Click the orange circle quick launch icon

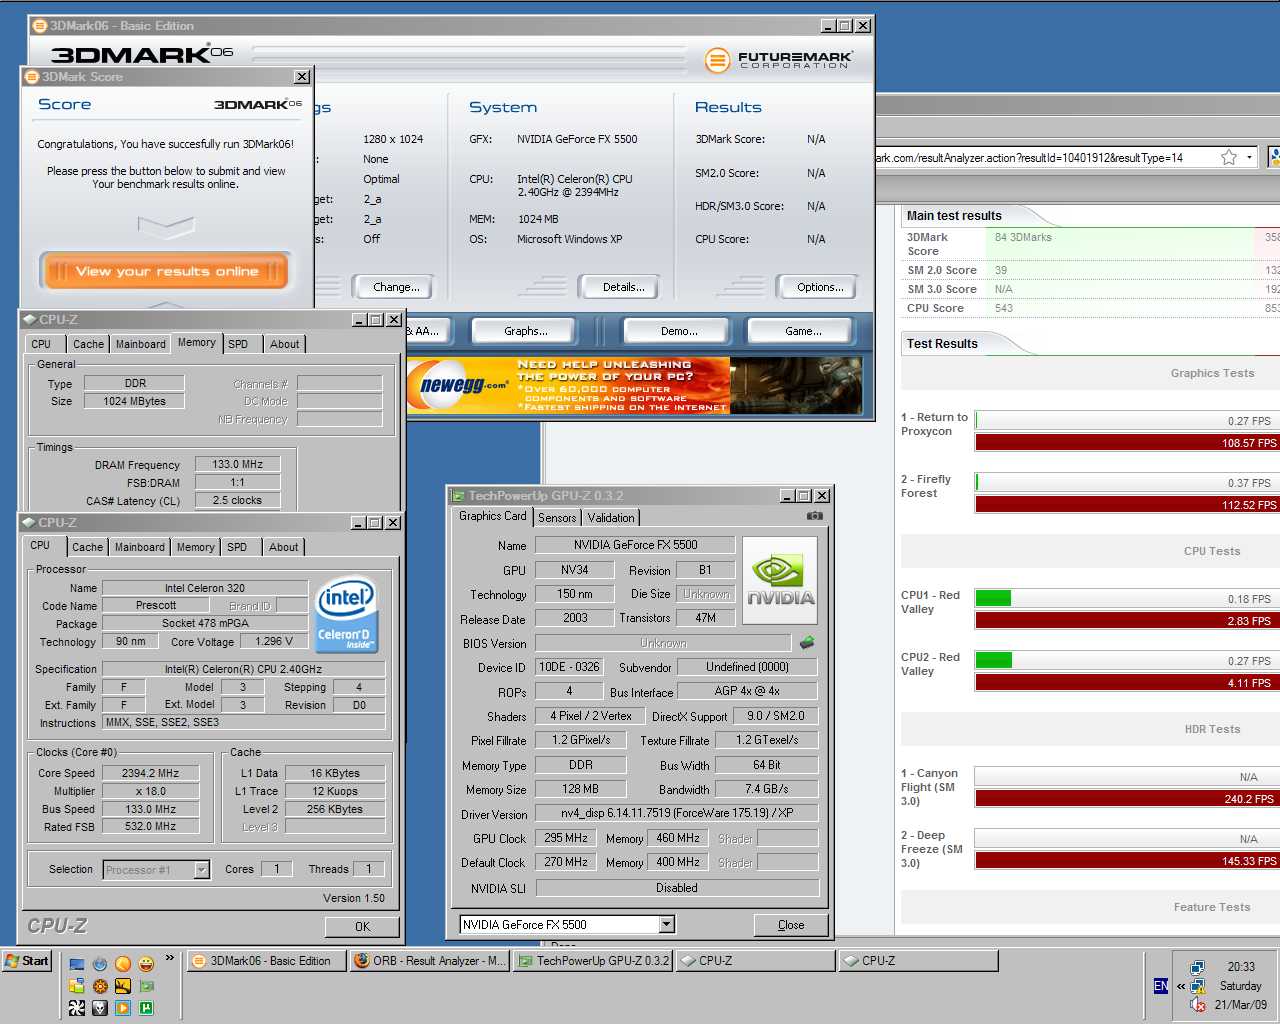click(123, 964)
